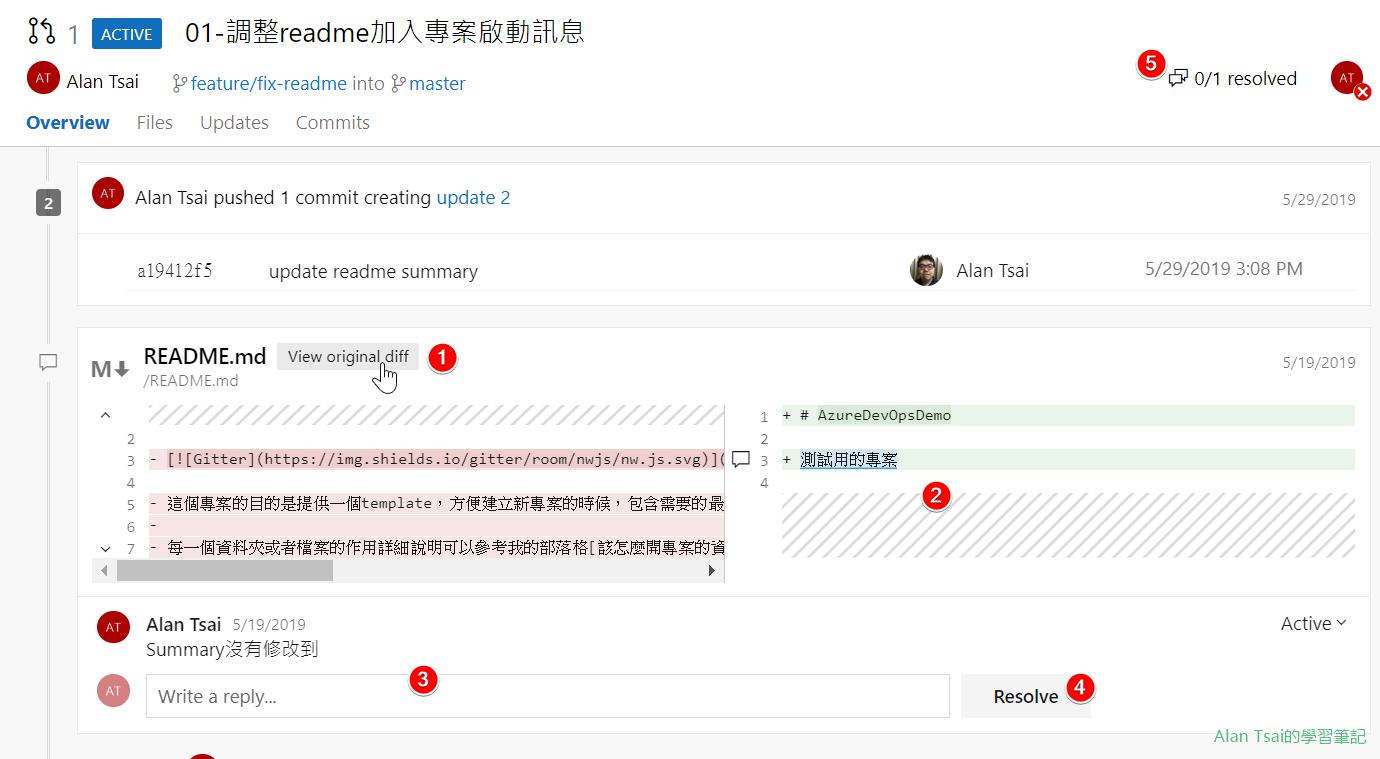The image size is (1380, 759).
Task: Open the update 2 link
Action: pos(473,198)
